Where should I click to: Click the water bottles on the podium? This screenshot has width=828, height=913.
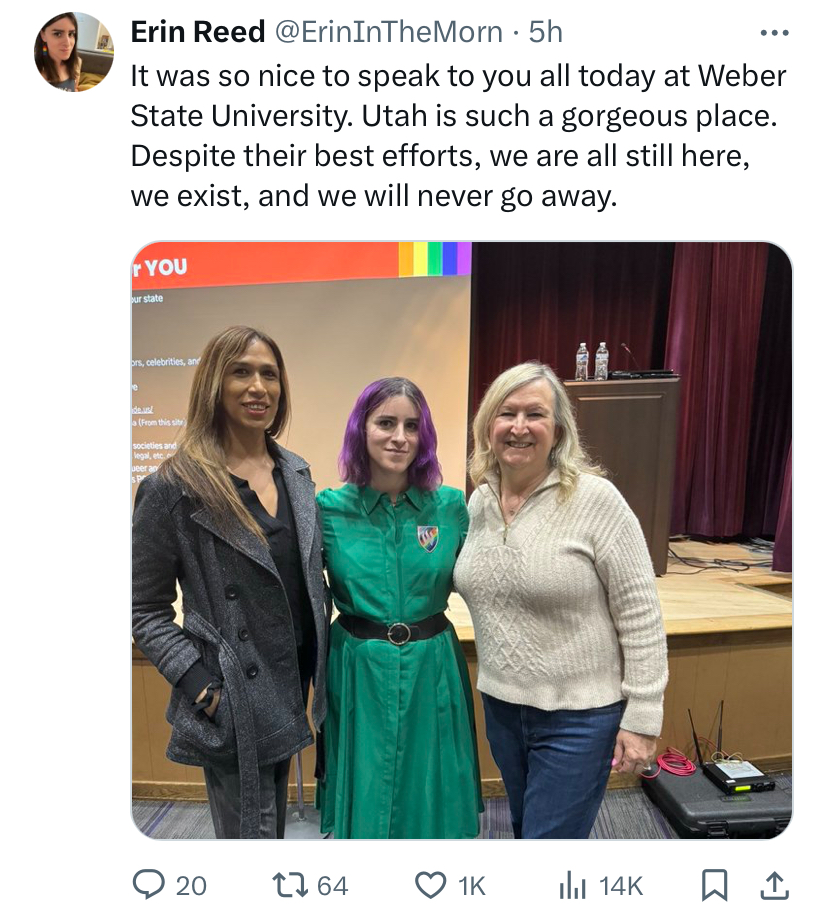[592, 361]
